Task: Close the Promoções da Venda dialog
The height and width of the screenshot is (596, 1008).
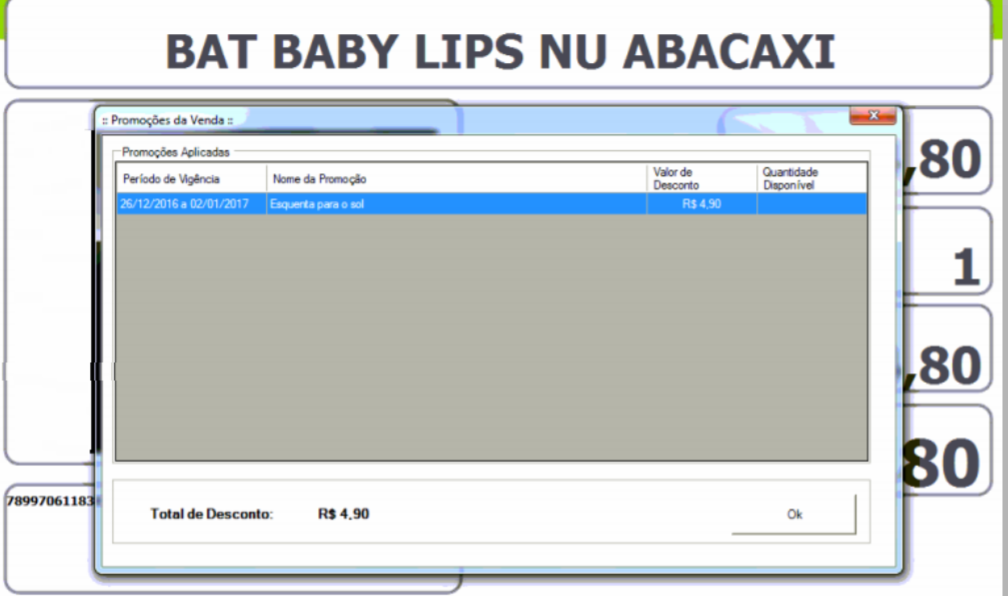Action: click(873, 116)
